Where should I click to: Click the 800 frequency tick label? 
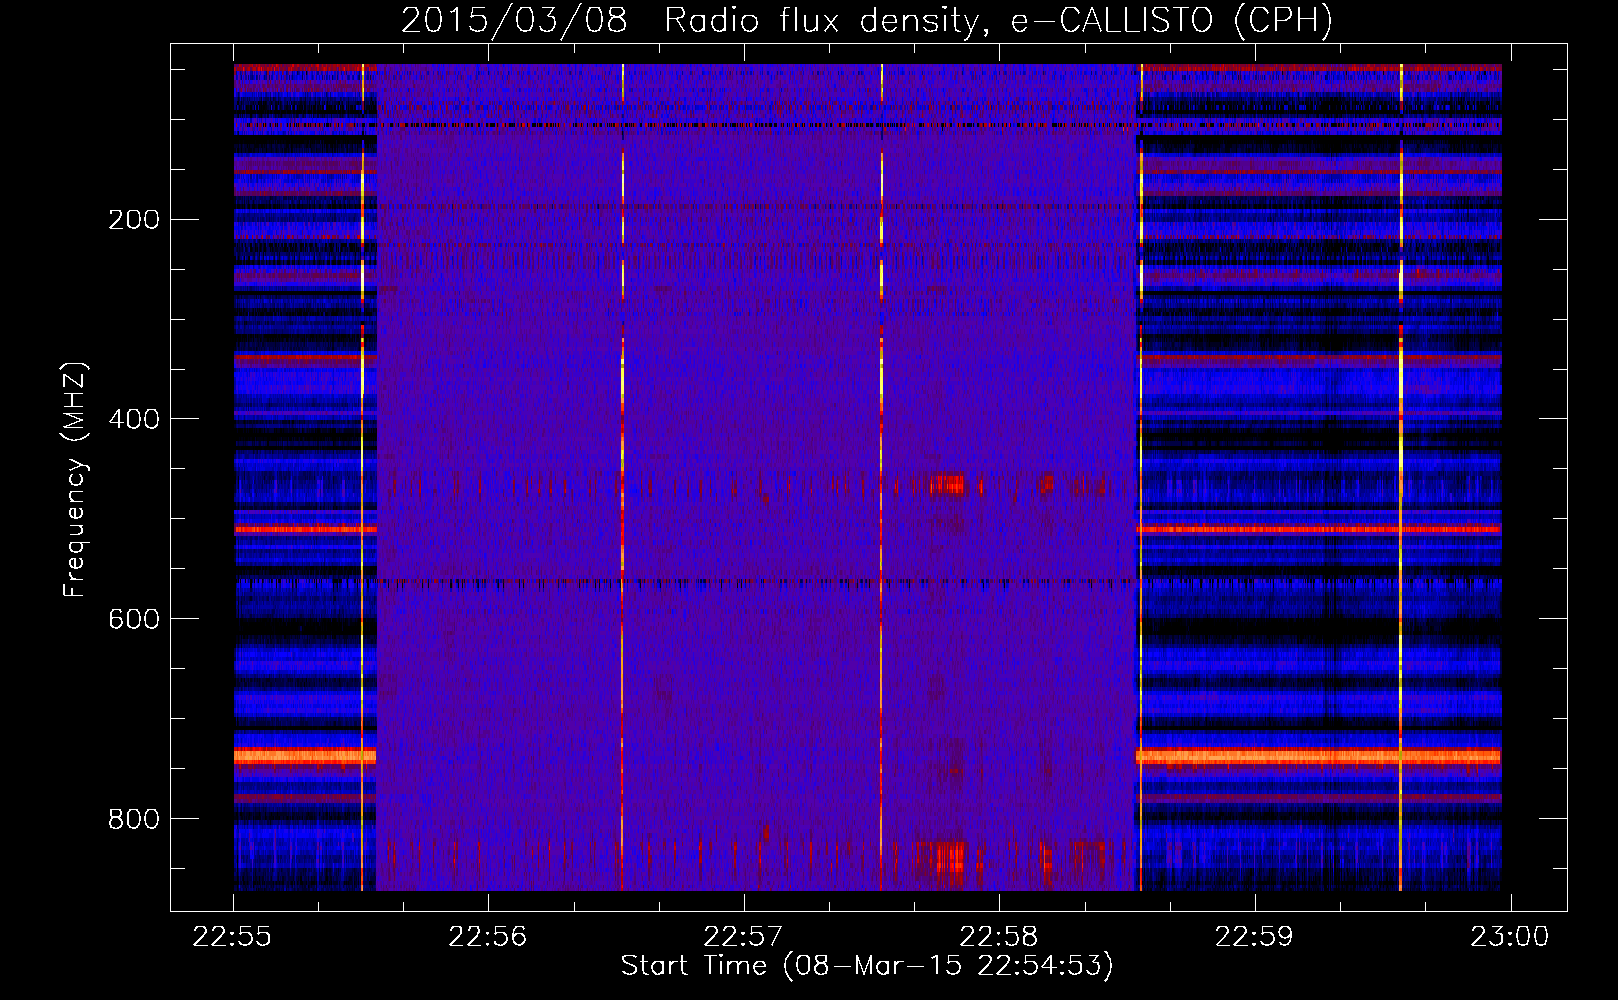pos(134,819)
